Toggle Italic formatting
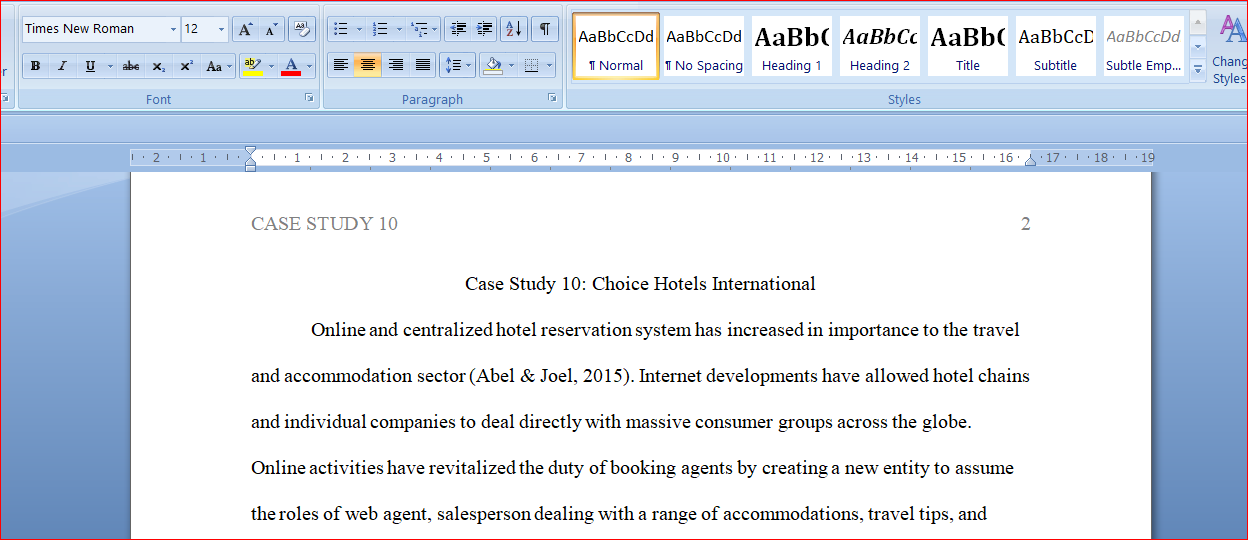The width and height of the screenshot is (1248, 540). 62,66
